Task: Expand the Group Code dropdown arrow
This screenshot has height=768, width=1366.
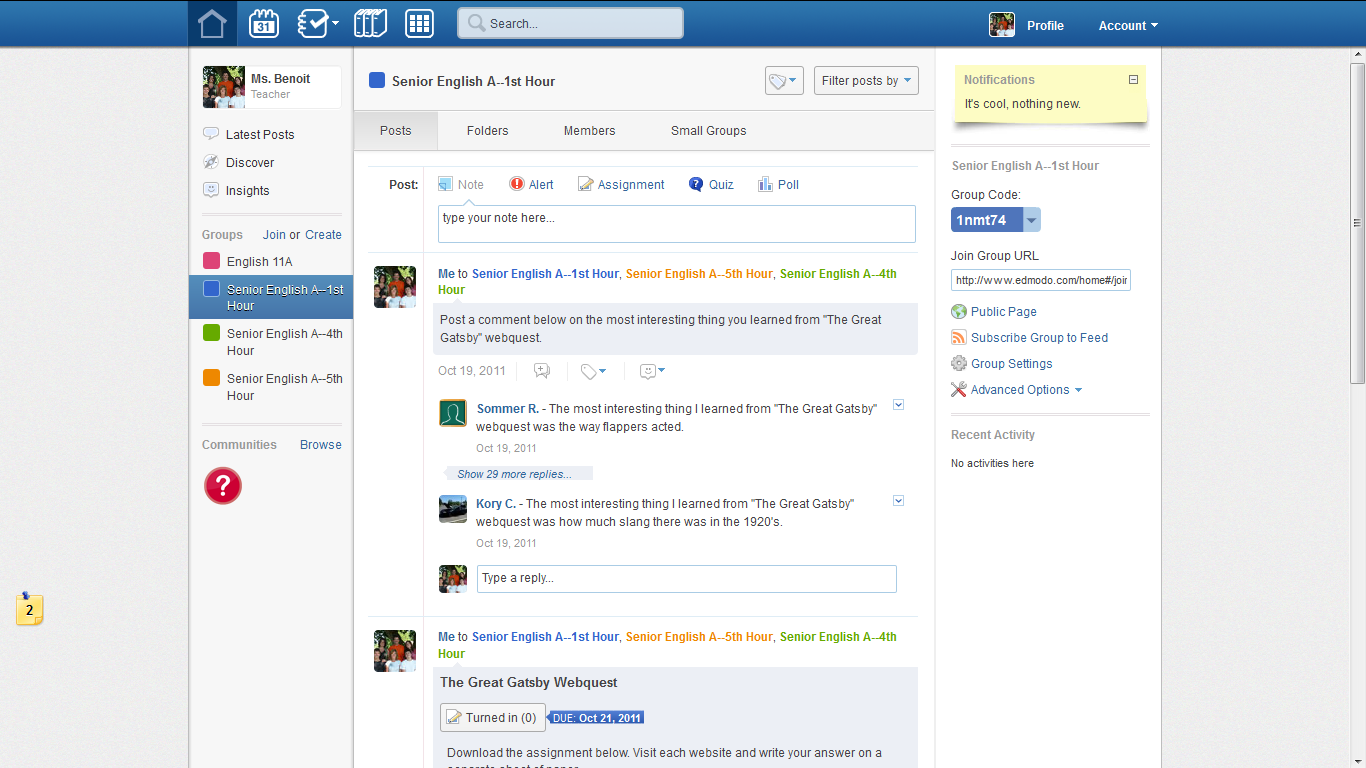Action: coord(1032,220)
